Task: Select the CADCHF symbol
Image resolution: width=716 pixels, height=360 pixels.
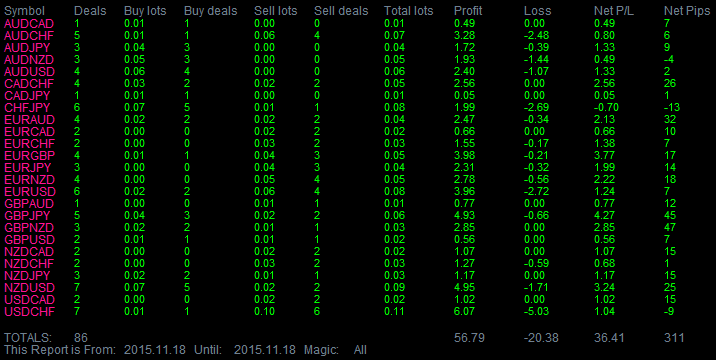Action: (x=29, y=84)
